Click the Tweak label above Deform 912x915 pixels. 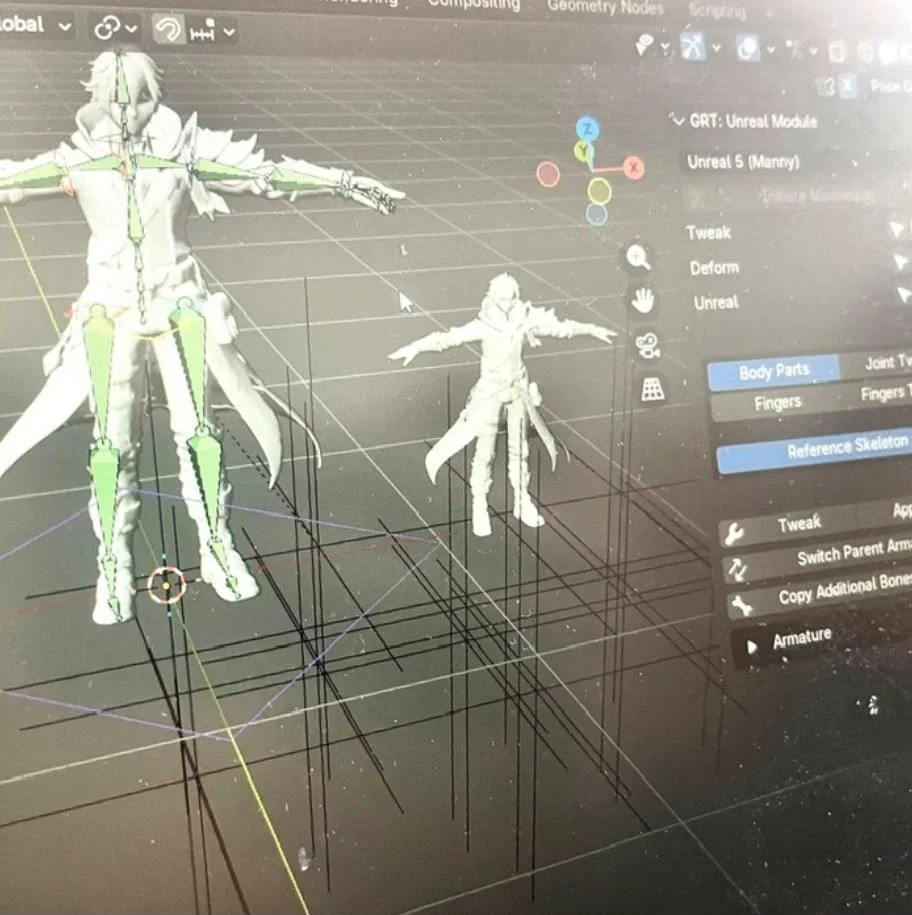708,233
